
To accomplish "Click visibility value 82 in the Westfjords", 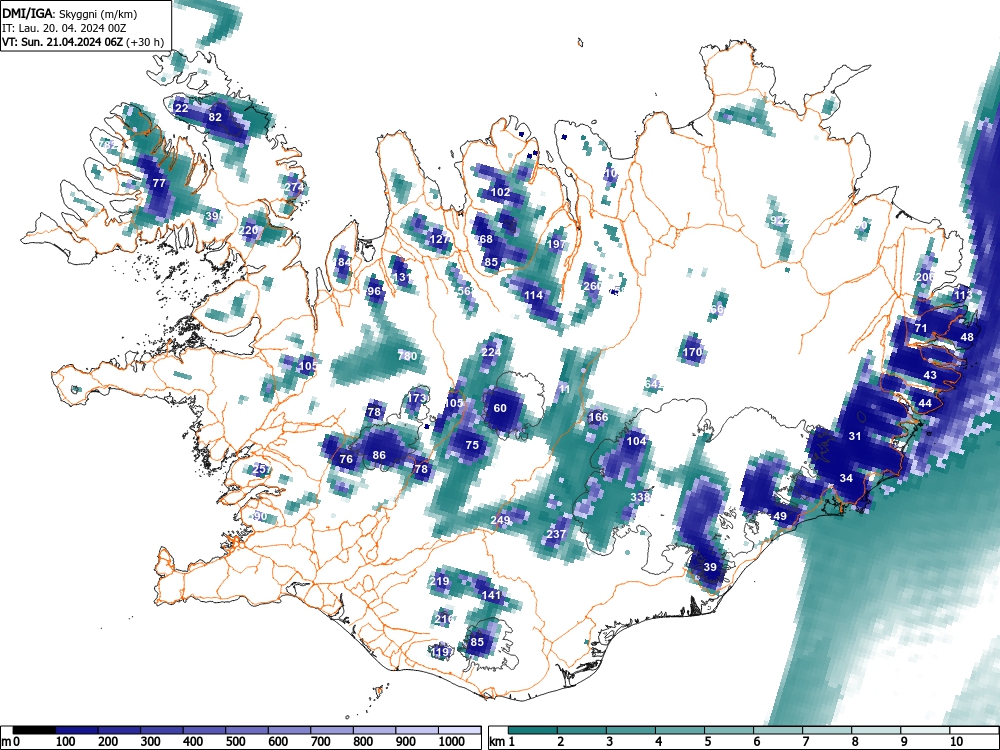I will tap(215, 117).
